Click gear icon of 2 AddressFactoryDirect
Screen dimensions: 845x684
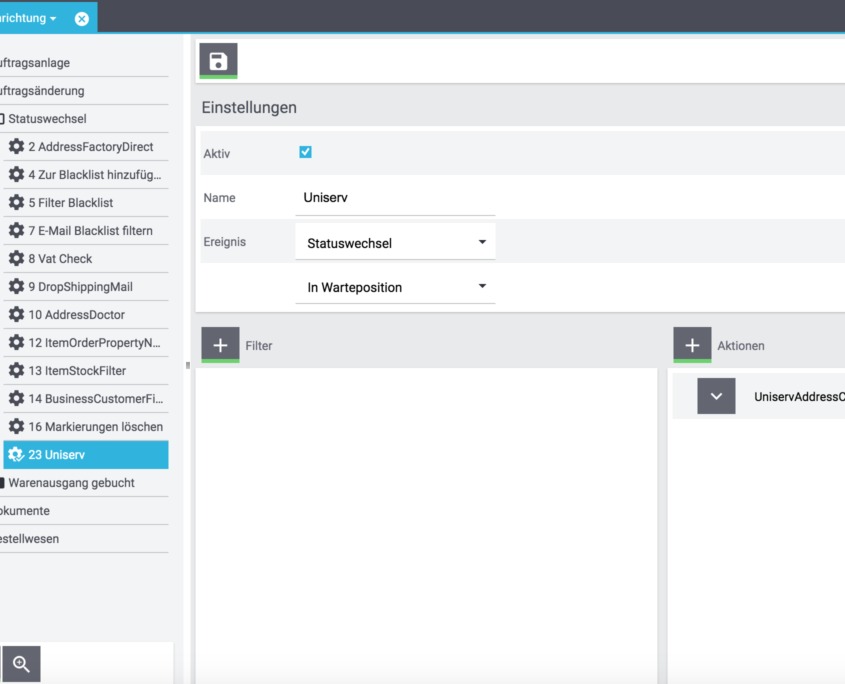coord(16,146)
